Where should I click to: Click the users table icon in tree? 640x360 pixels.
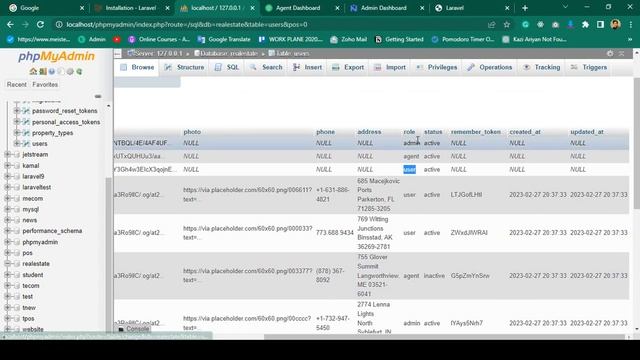coord(26,144)
